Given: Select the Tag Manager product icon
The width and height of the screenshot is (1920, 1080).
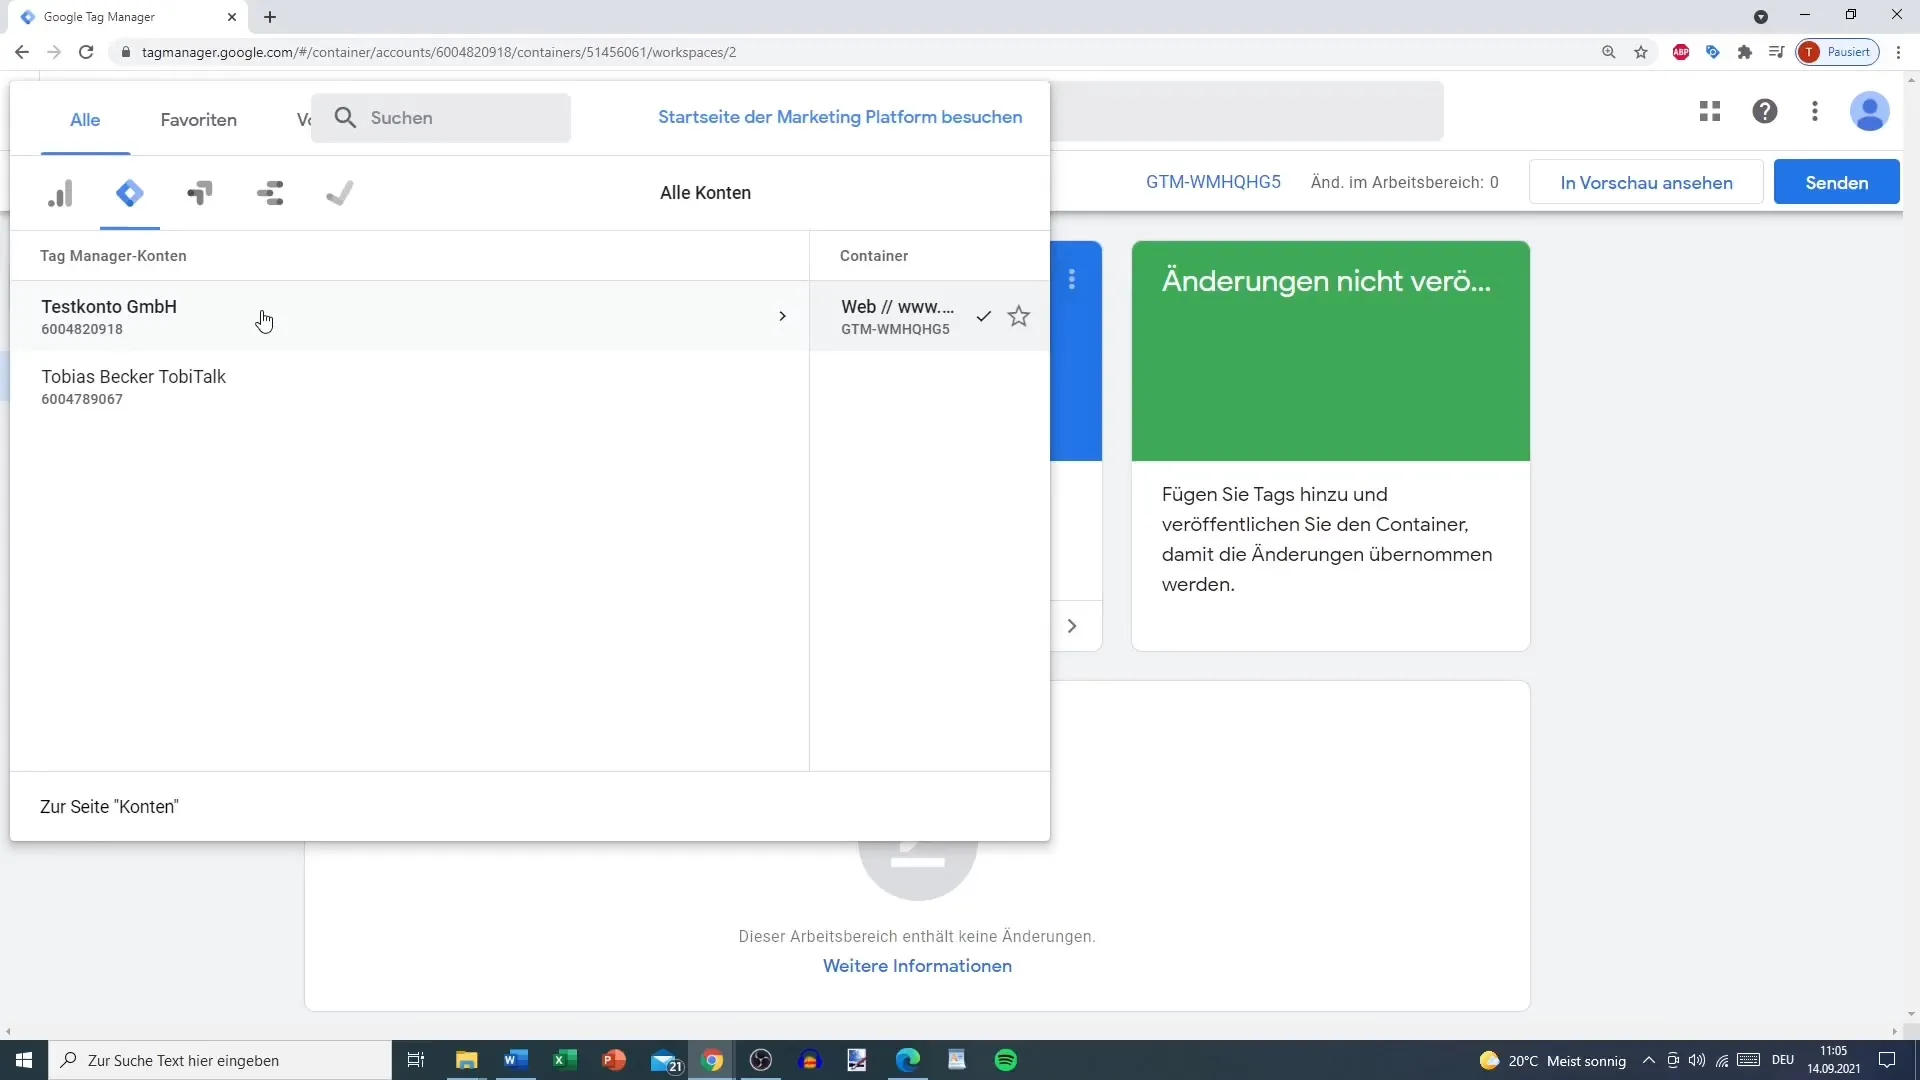Looking at the screenshot, I should point(130,193).
